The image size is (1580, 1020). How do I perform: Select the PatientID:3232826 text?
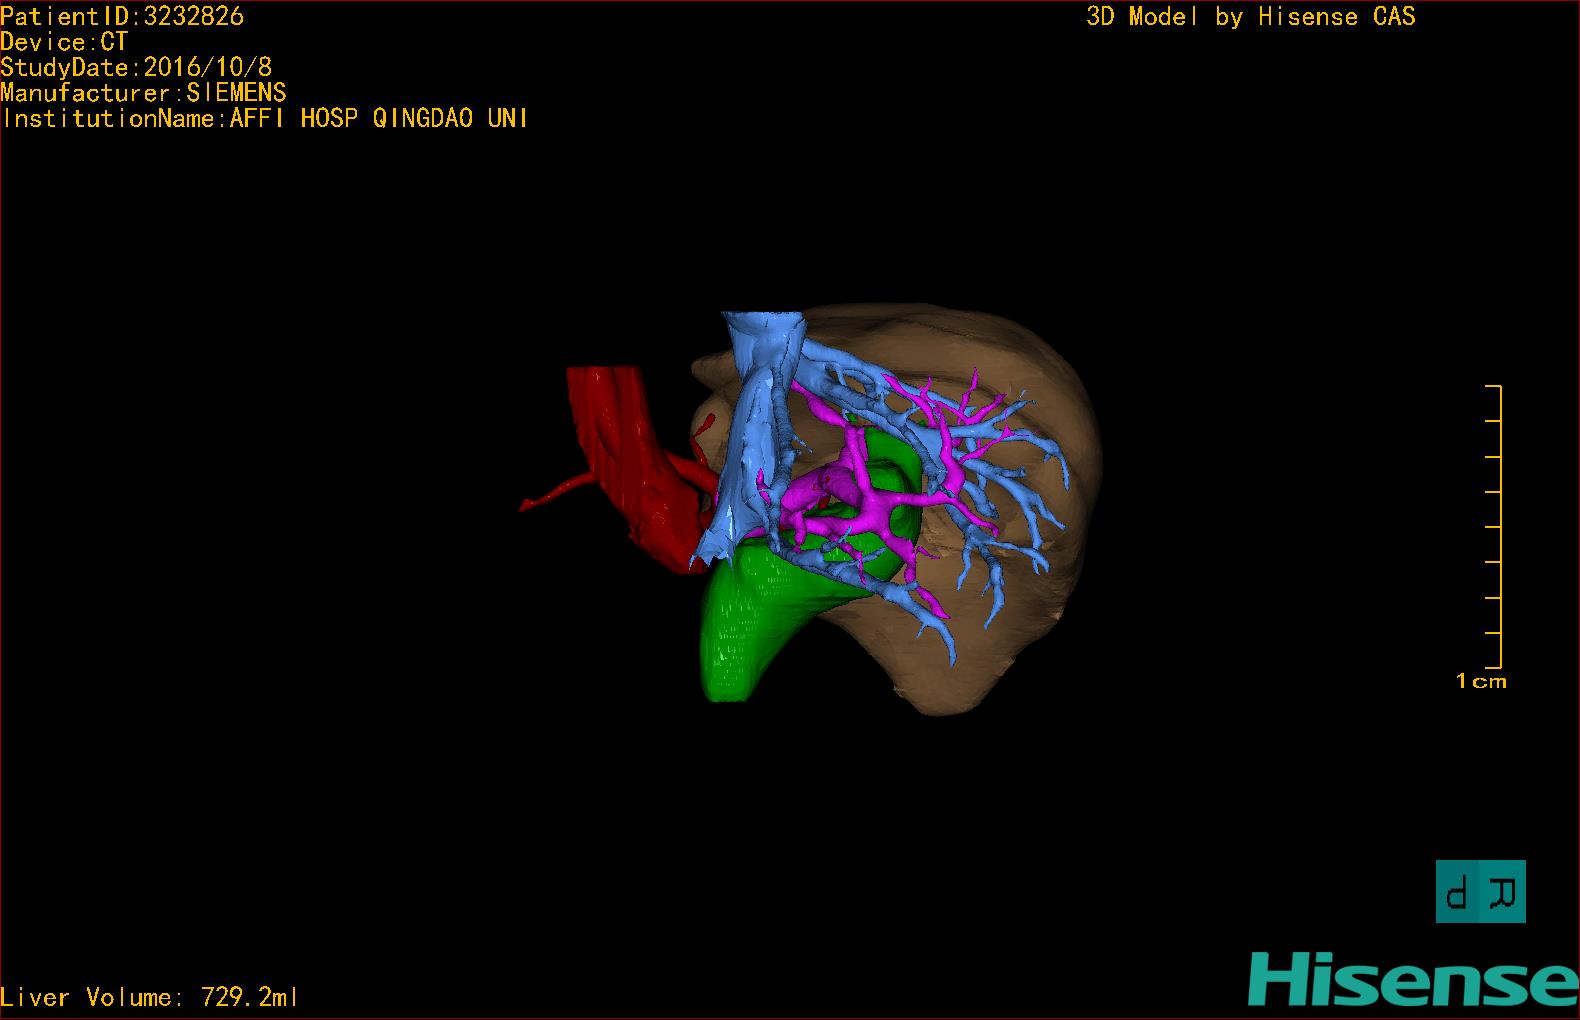pyautogui.click(x=122, y=16)
